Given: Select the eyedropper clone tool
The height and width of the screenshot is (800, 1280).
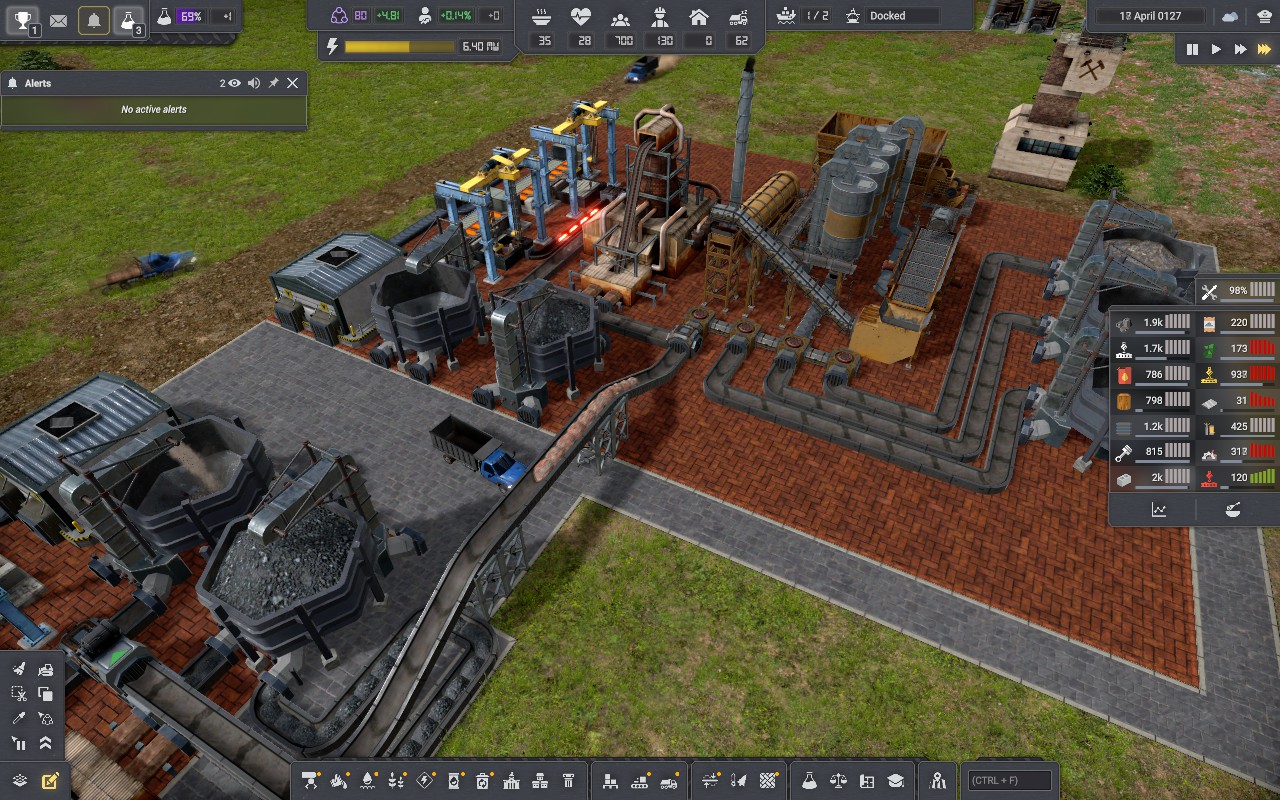Looking at the screenshot, I should (19, 718).
